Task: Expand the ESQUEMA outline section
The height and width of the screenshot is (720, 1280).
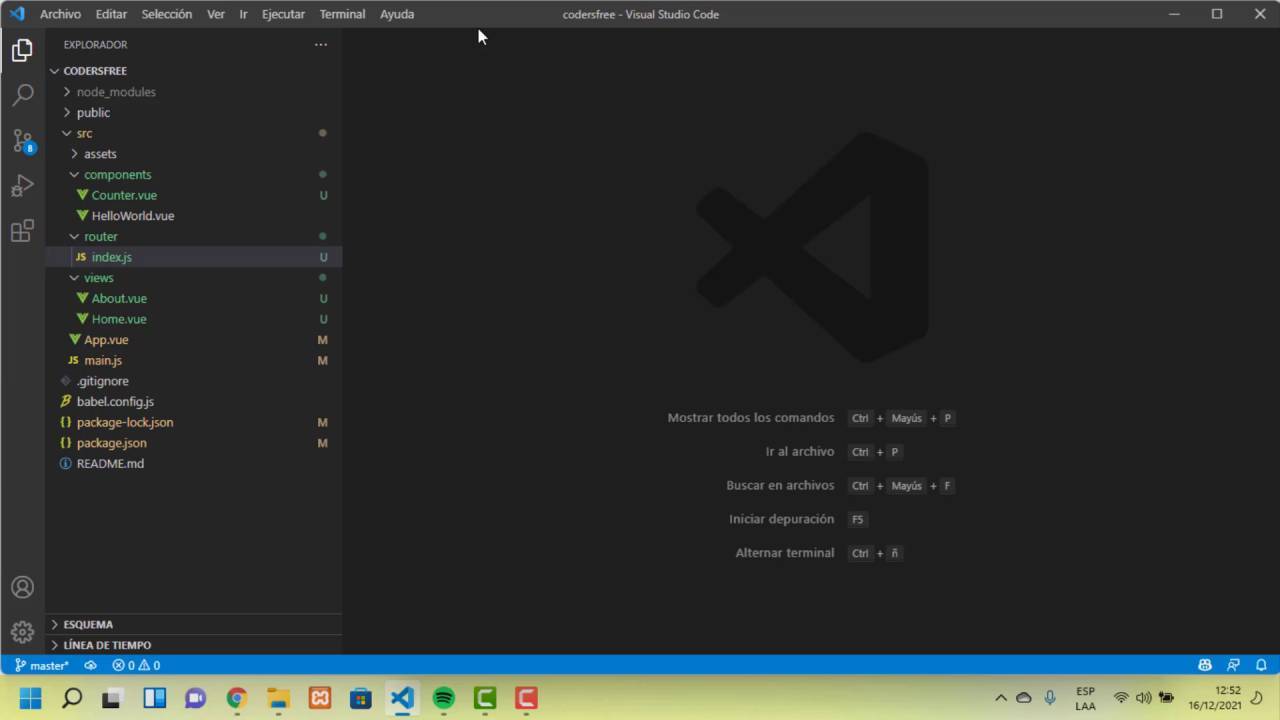Action: pyautogui.click(x=88, y=625)
